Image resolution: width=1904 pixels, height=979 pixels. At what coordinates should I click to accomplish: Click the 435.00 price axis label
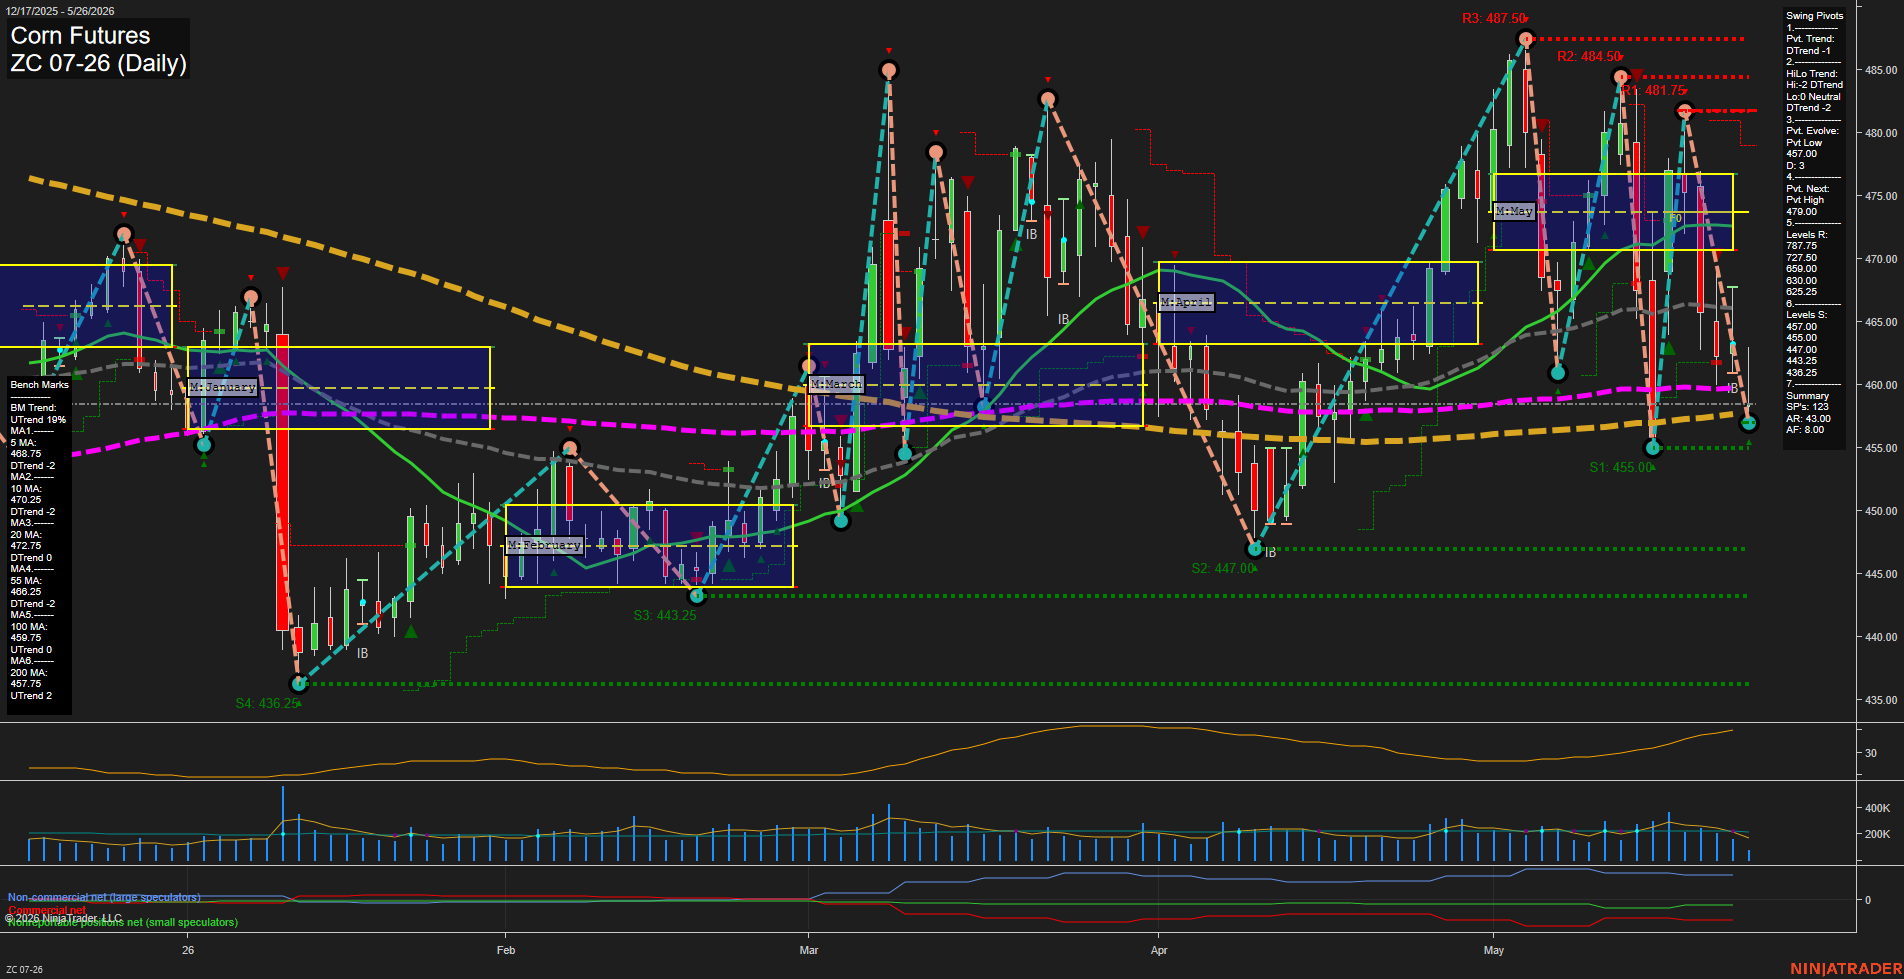[x=1880, y=700]
